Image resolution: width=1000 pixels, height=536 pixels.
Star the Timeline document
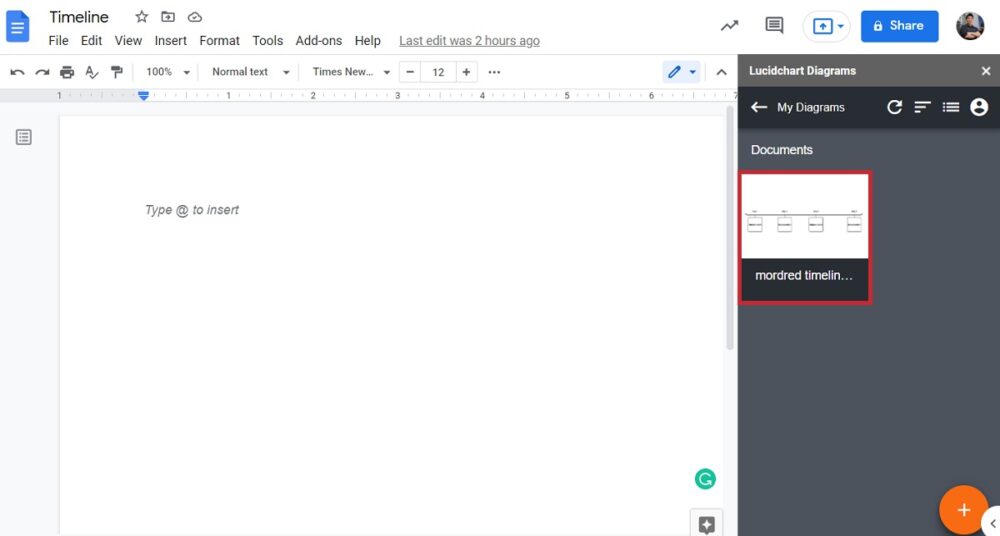[142, 17]
